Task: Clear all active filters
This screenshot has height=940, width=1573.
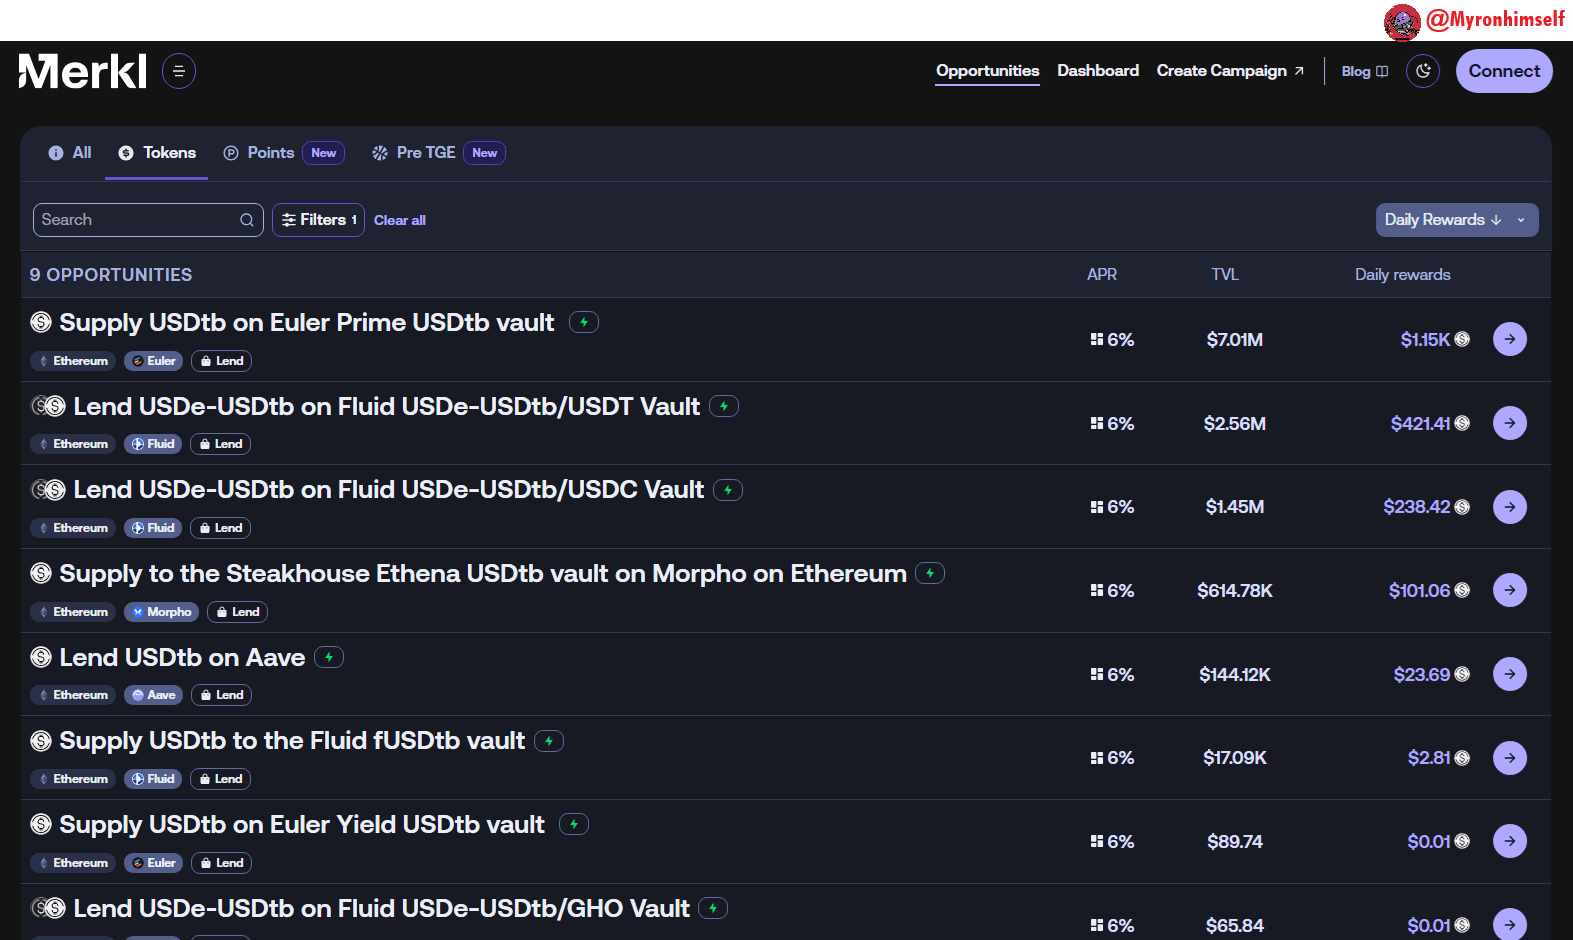Action: 400,220
